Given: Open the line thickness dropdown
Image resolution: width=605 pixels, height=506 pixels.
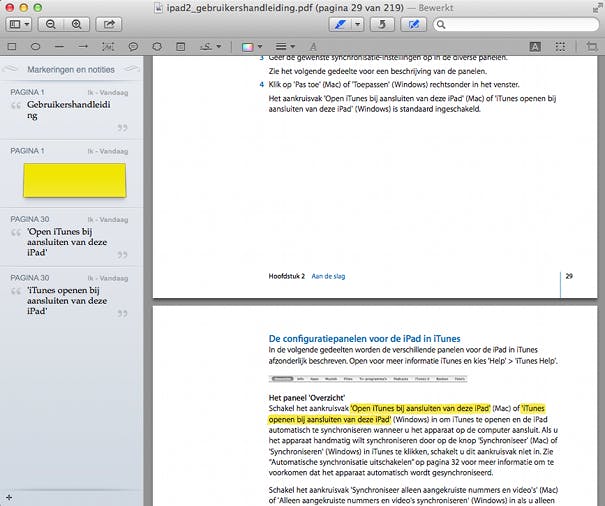Looking at the screenshot, I should [x=285, y=47].
